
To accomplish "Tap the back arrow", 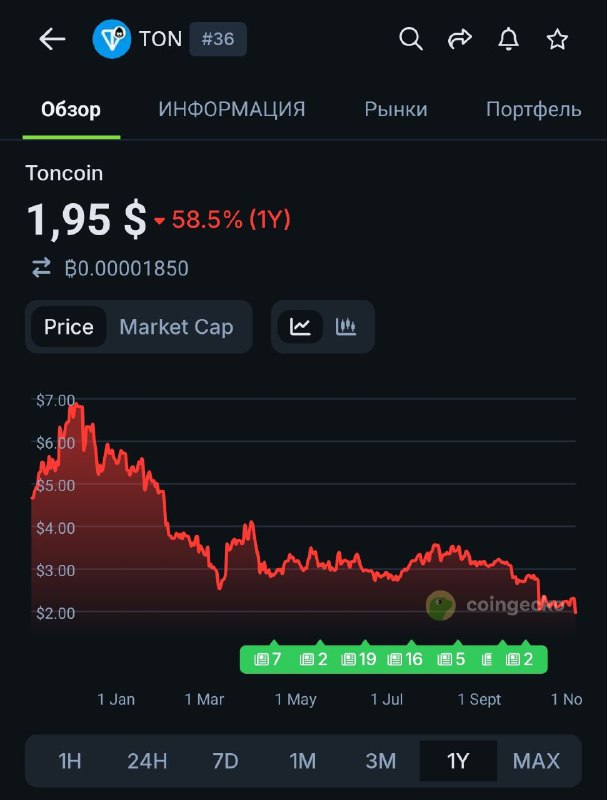I will click(x=51, y=39).
